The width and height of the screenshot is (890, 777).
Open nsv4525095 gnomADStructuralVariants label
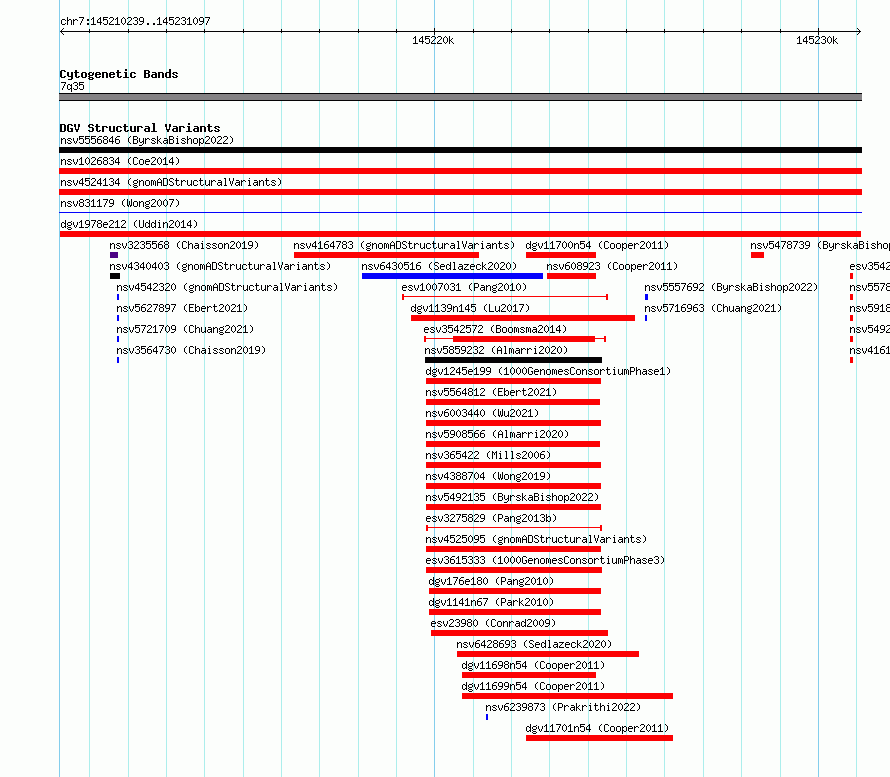[x=536, y=539]
